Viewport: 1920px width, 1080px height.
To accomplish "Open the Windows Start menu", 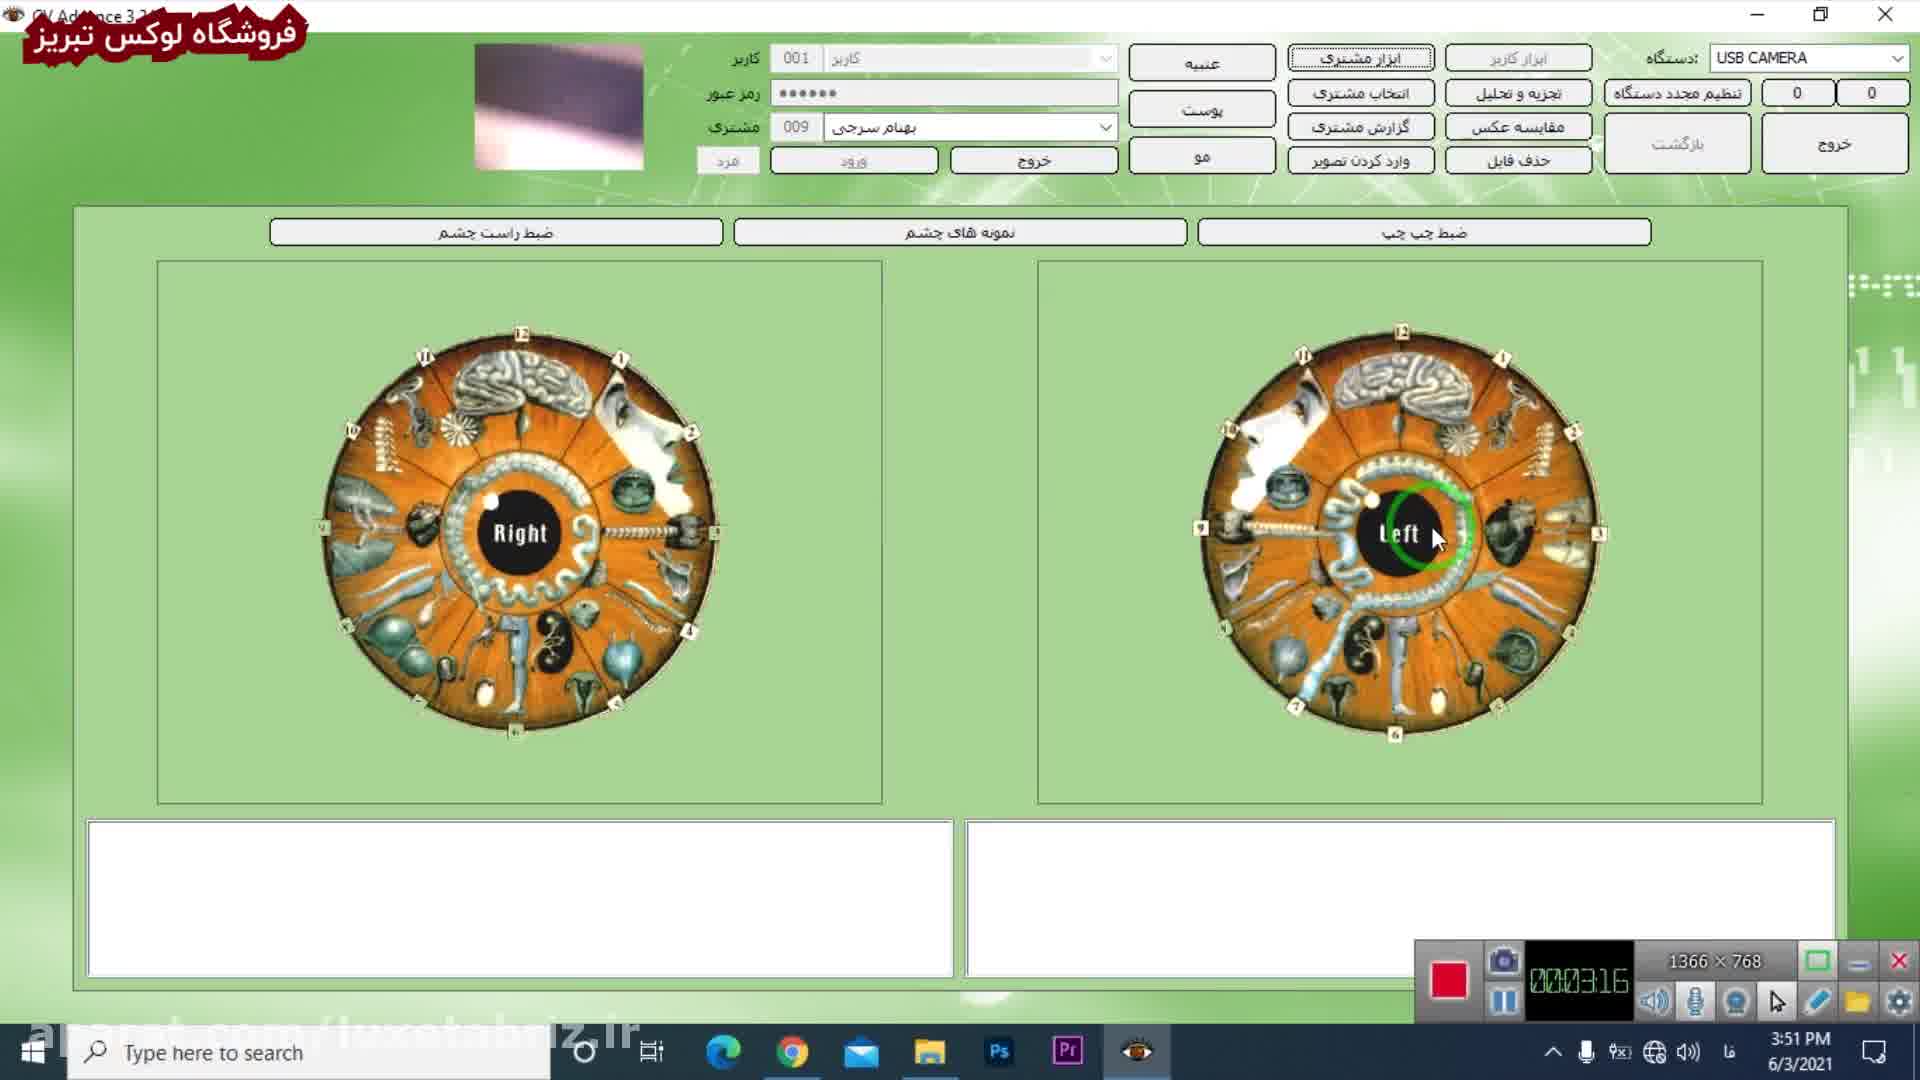I will (33, 1052).
